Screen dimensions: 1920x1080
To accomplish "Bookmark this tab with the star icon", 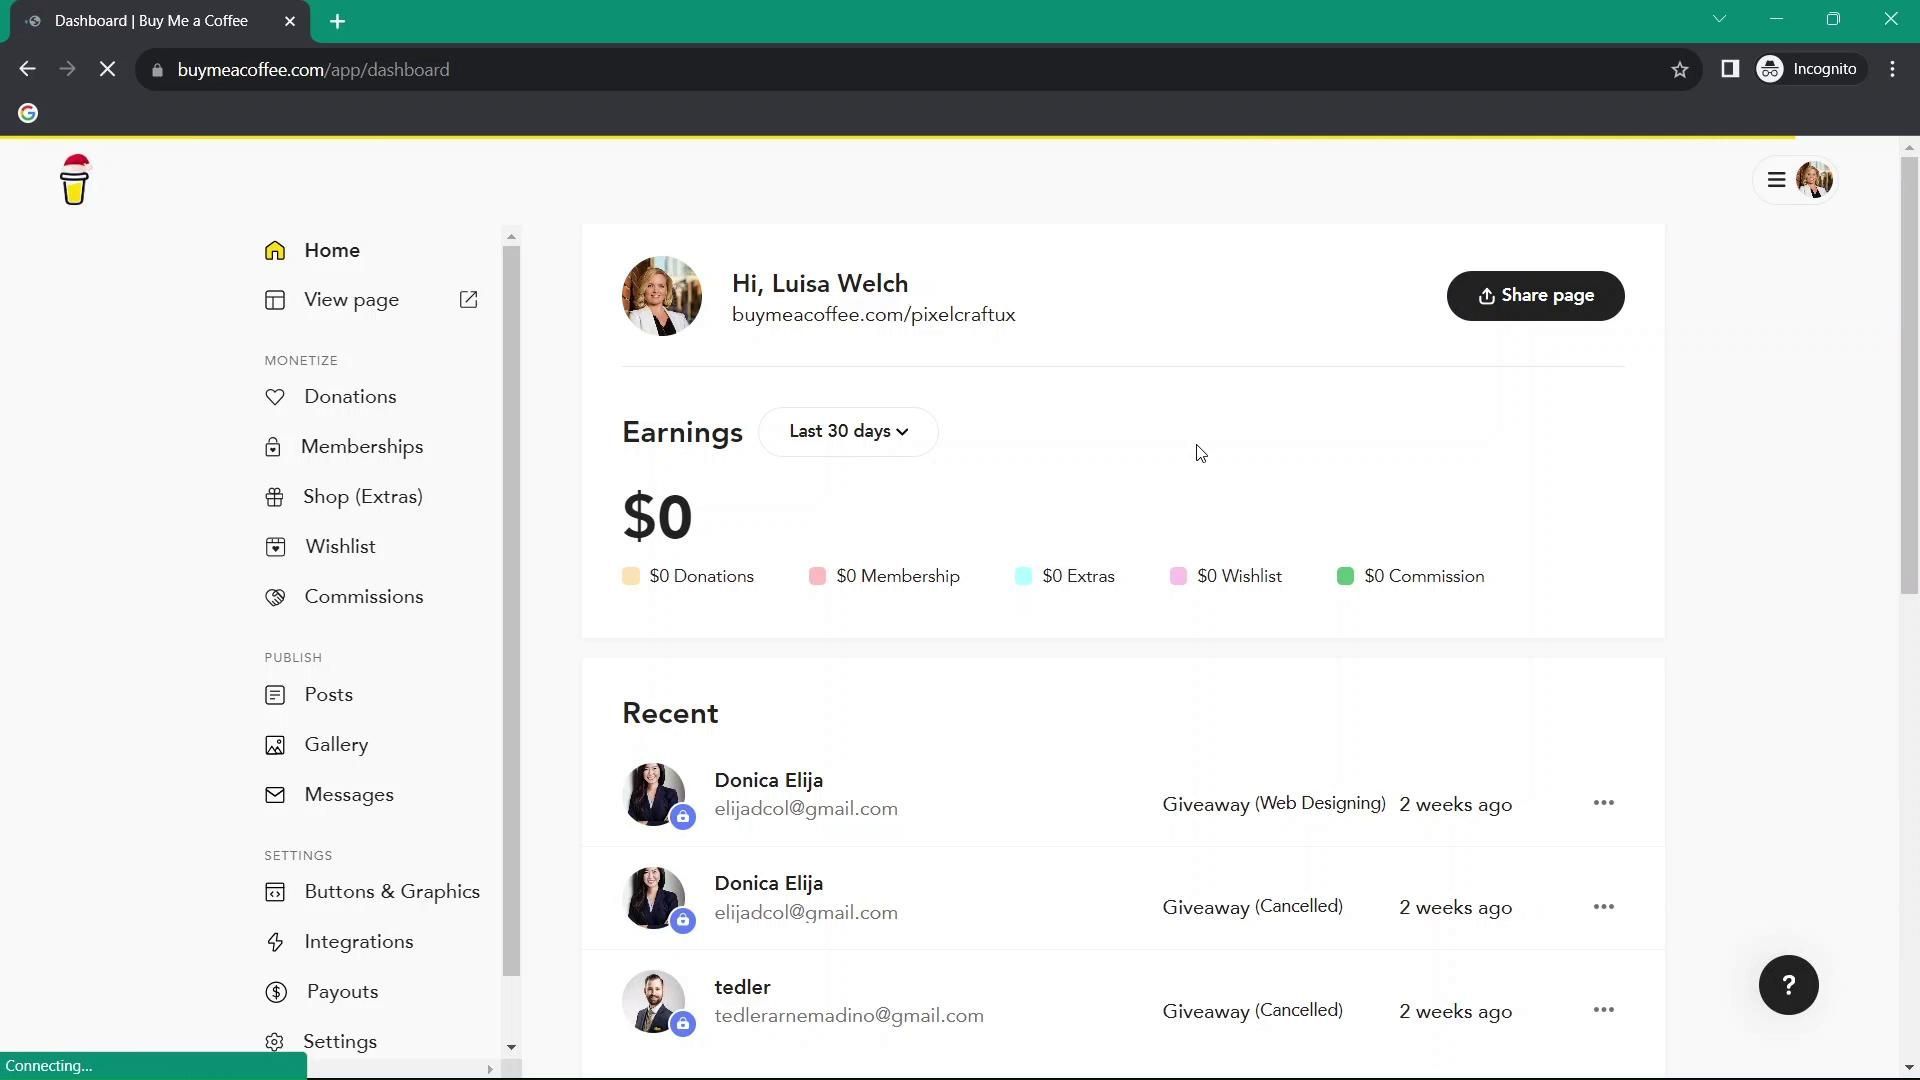I will [x=1680, y=70].
